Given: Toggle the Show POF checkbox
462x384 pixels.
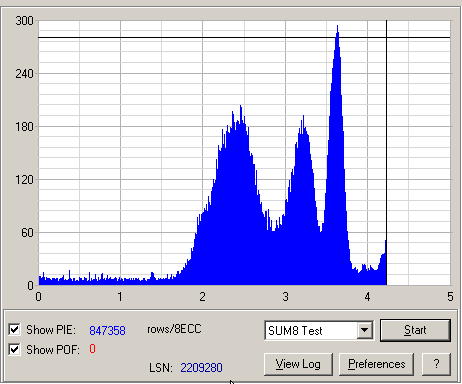Looking at the screenshot, I should 14,349.
